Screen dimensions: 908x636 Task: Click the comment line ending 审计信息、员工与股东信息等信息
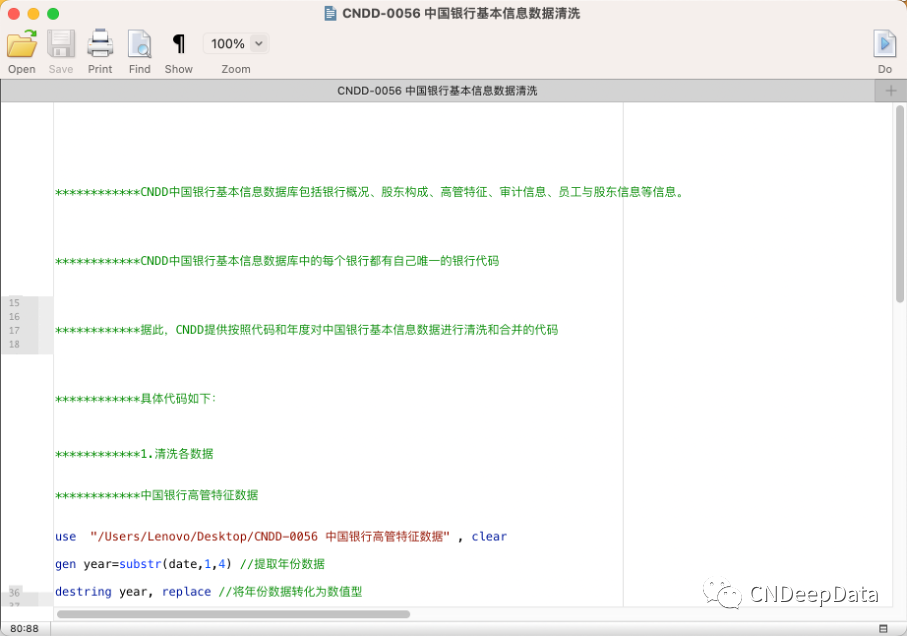click(x=370, y=192)
